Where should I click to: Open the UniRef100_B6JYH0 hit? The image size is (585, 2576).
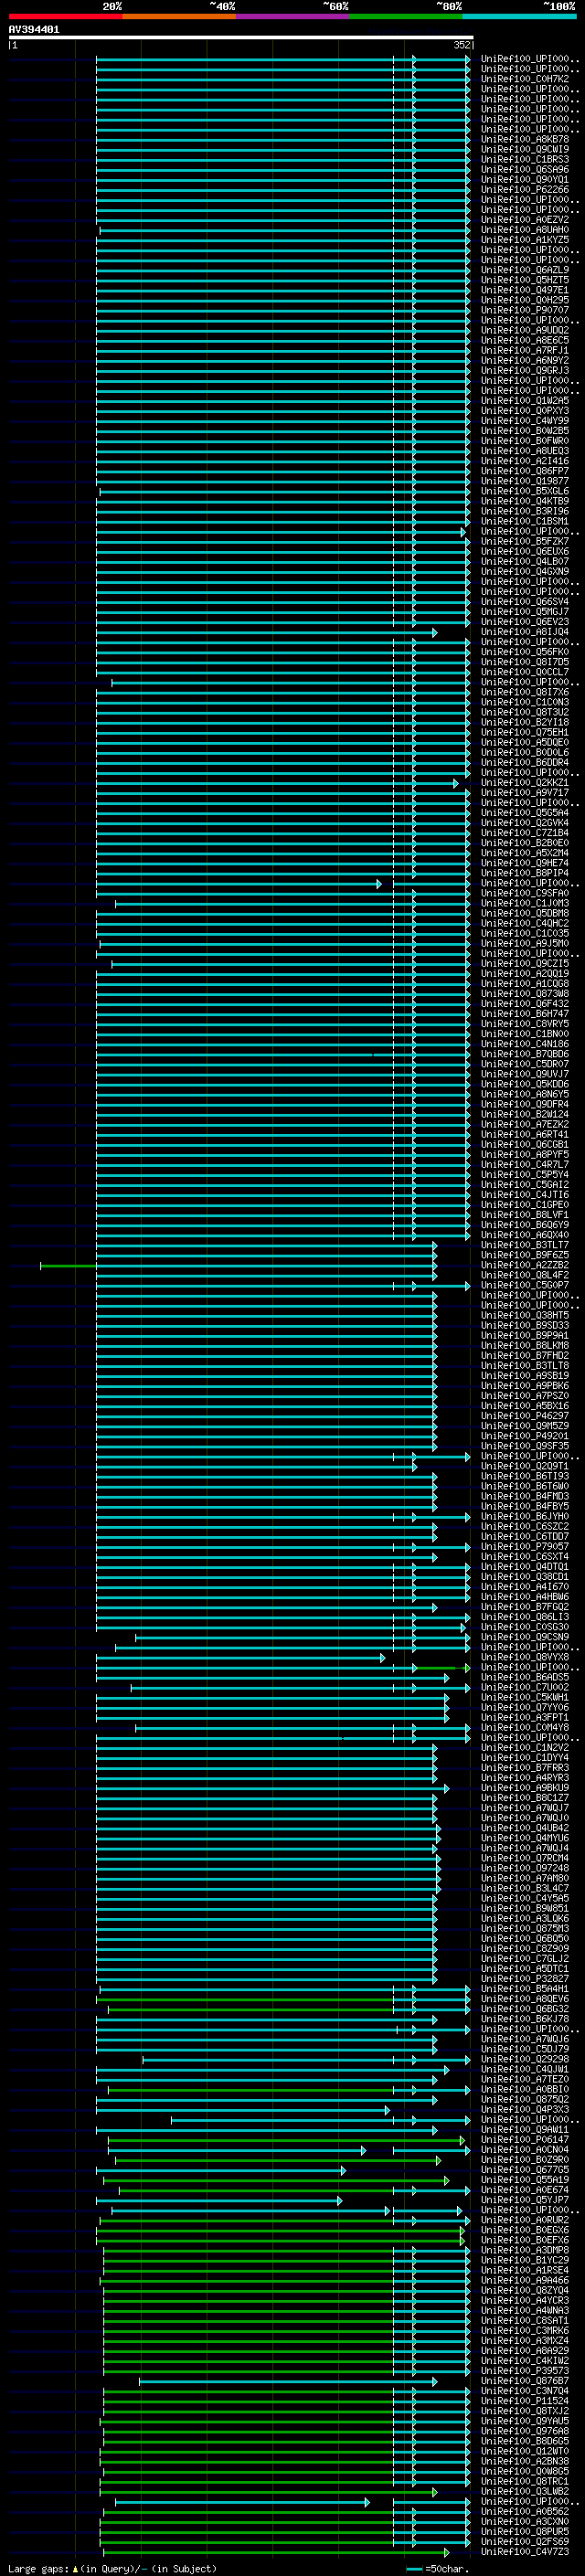tap(525, 1516)
